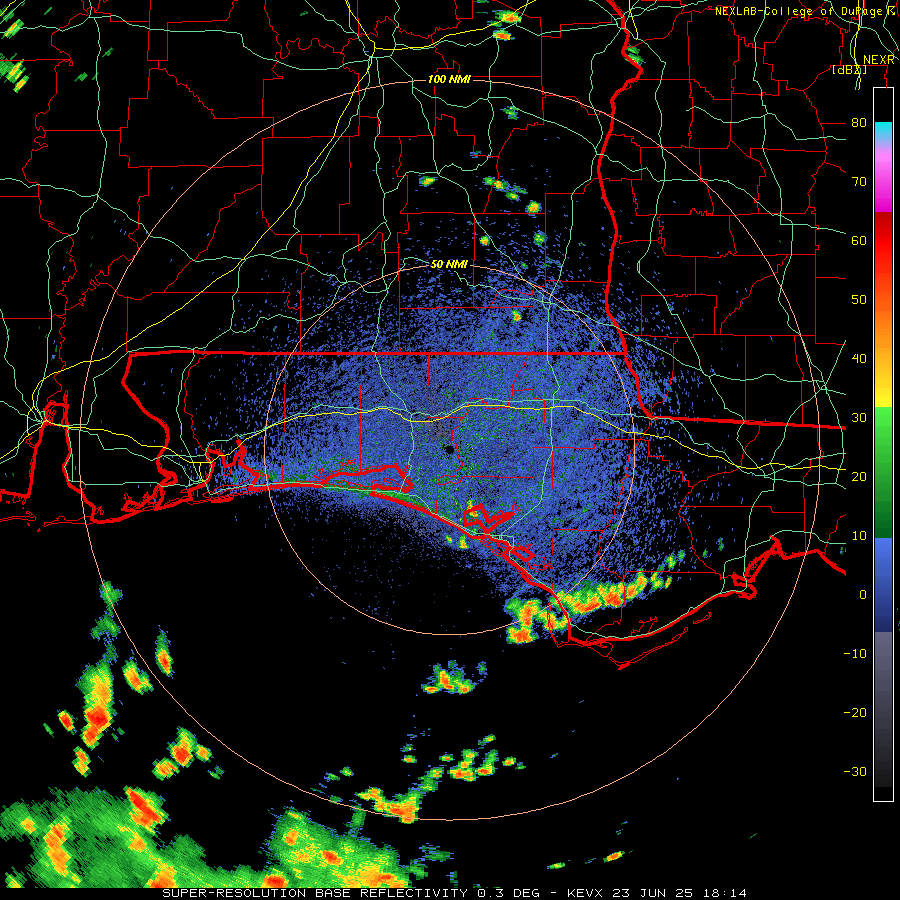Click the -30 value on the dBZ scale
This screenshot has width=900, height=900.
tap(855, 771)
